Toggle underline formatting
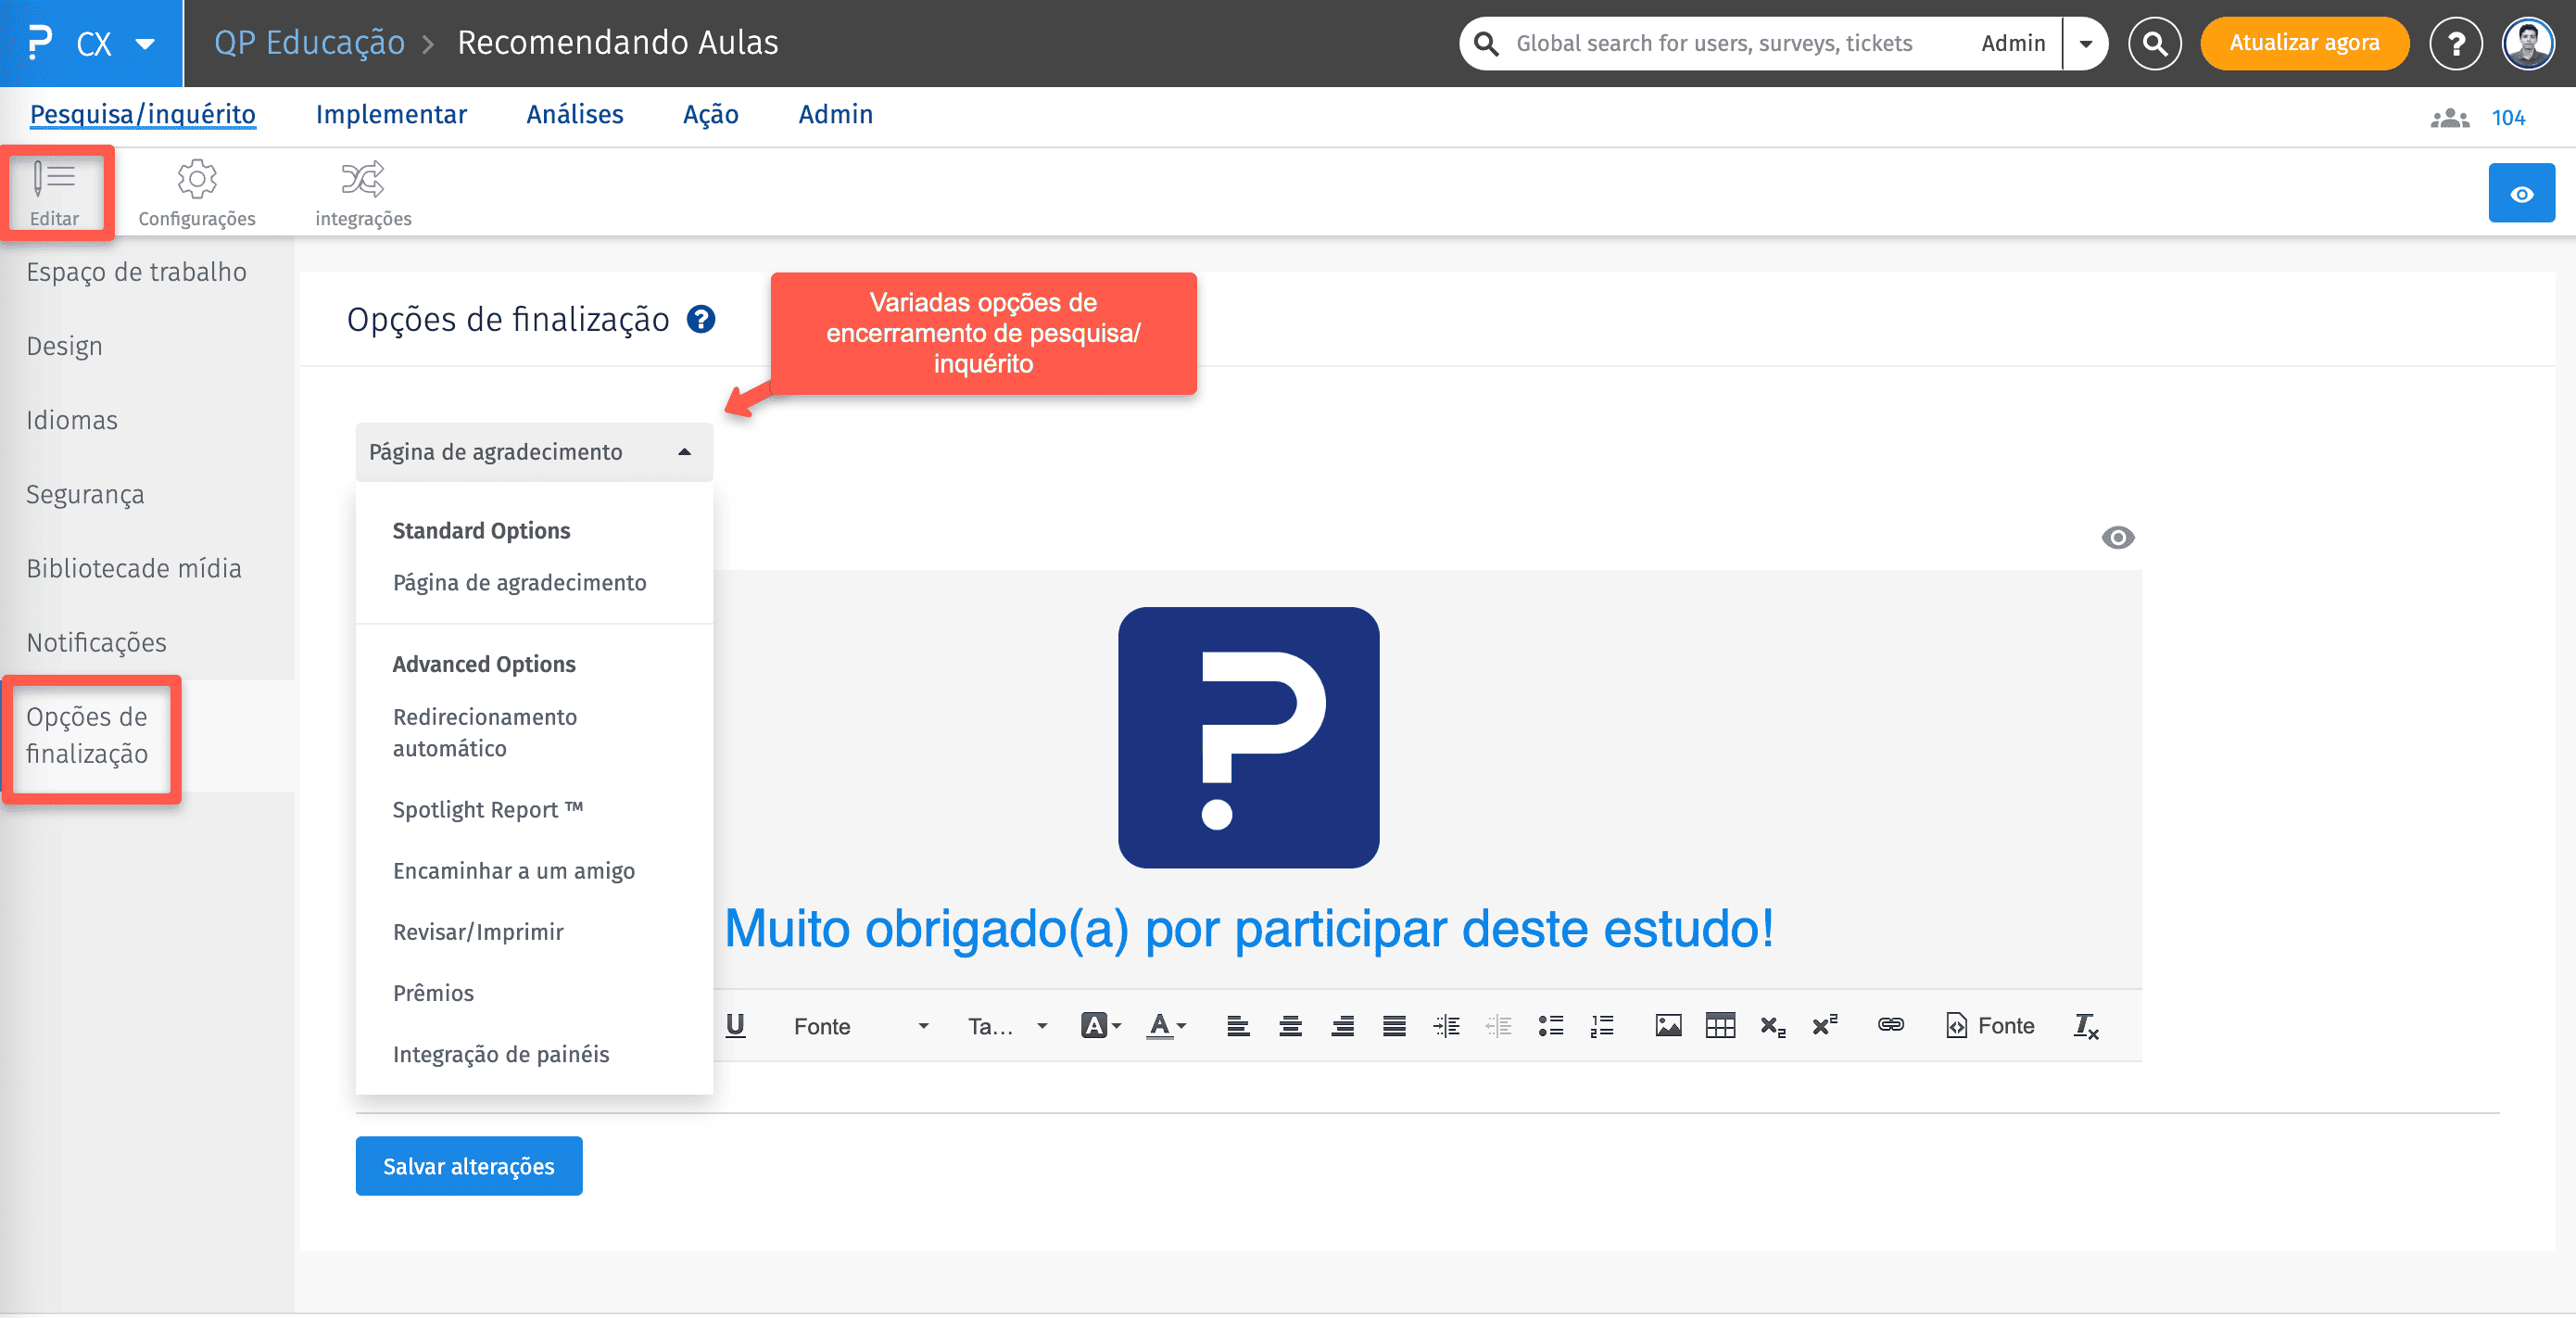This screenshot has width=2576, height=1318. [x=735, y=1025]
